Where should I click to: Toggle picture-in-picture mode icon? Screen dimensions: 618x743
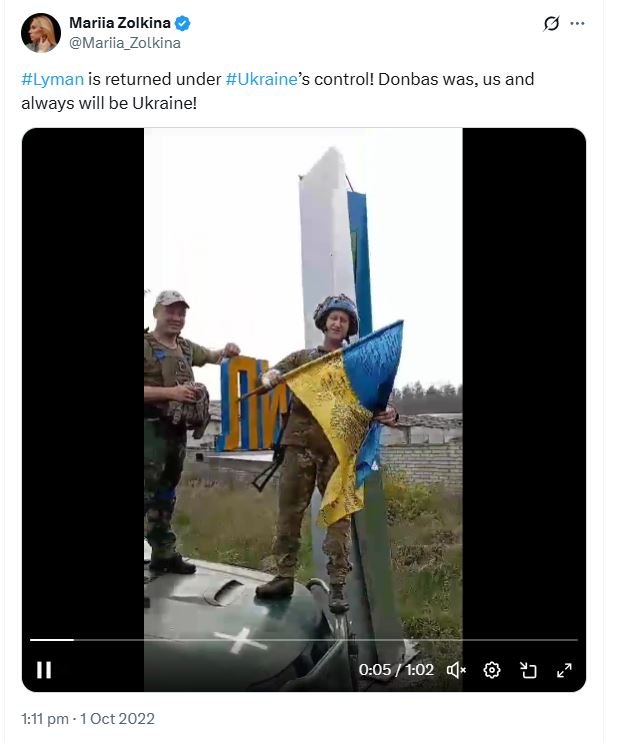pos(528,670)
